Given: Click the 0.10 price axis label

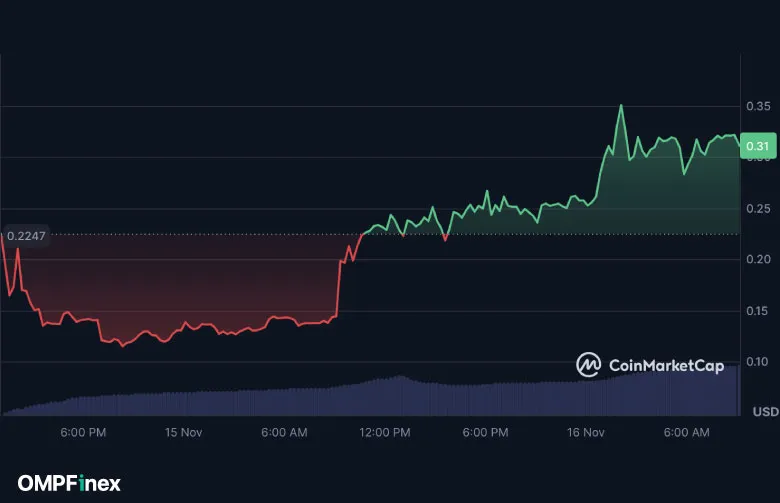Looking at the screenshot, I should 757,362.
